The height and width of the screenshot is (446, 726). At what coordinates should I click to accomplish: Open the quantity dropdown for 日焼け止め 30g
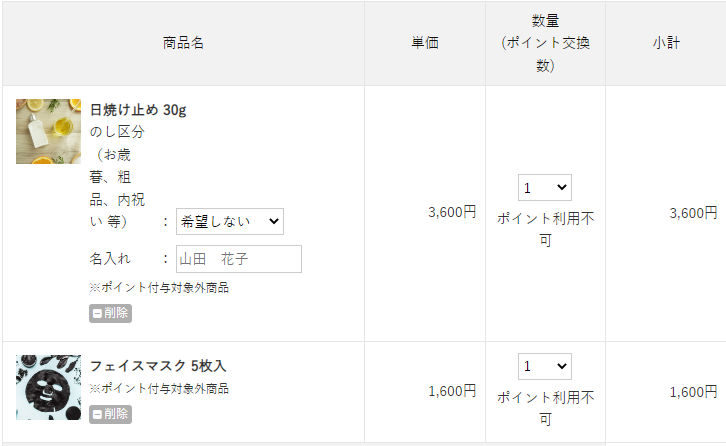coord(544,187)
